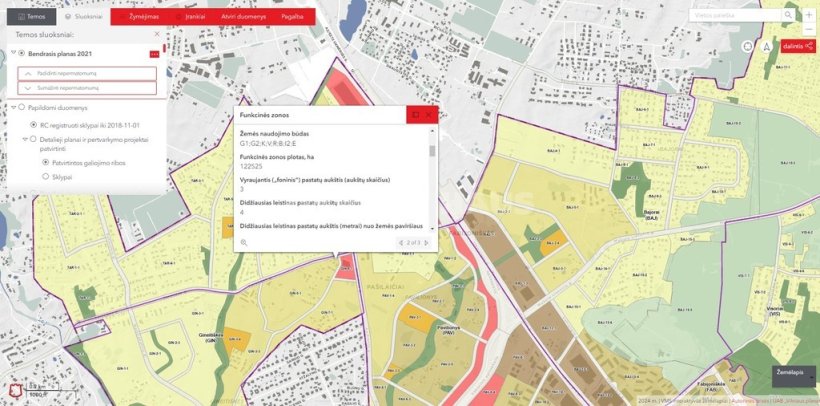Reset map orientation with compass icon
Screen dimensions: 820x406
(766, 46)
